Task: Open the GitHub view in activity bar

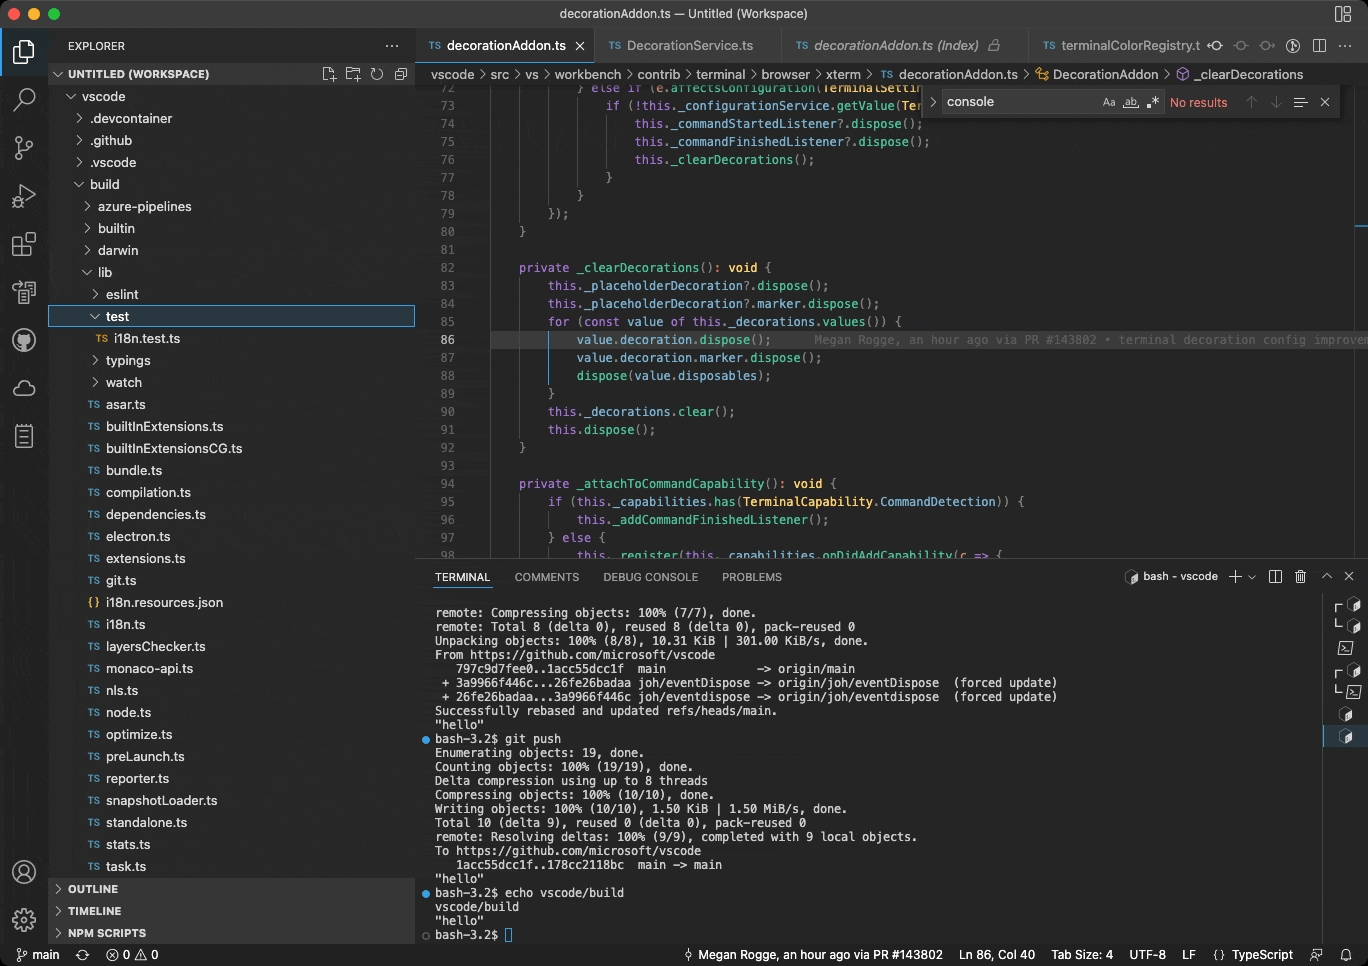Action: (x=24, y=340)
